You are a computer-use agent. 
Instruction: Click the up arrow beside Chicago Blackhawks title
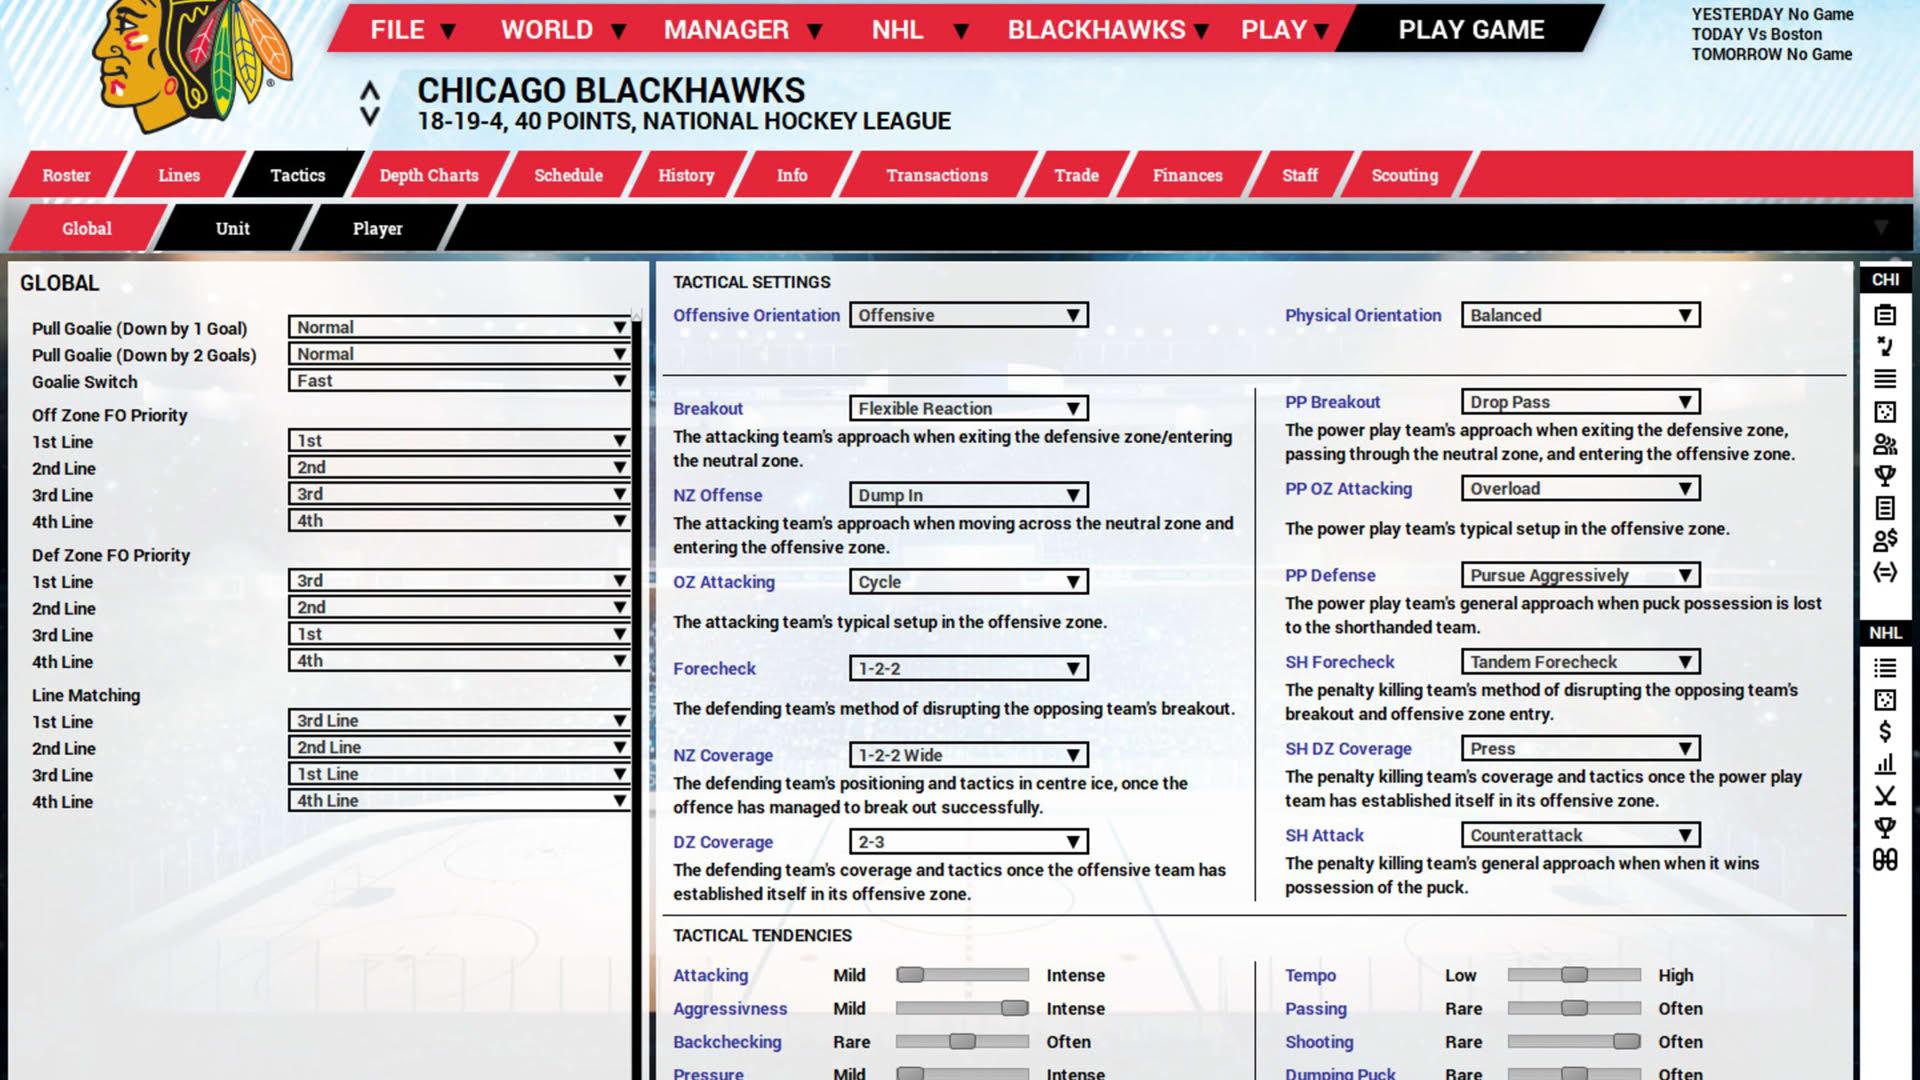pos(370,91)
